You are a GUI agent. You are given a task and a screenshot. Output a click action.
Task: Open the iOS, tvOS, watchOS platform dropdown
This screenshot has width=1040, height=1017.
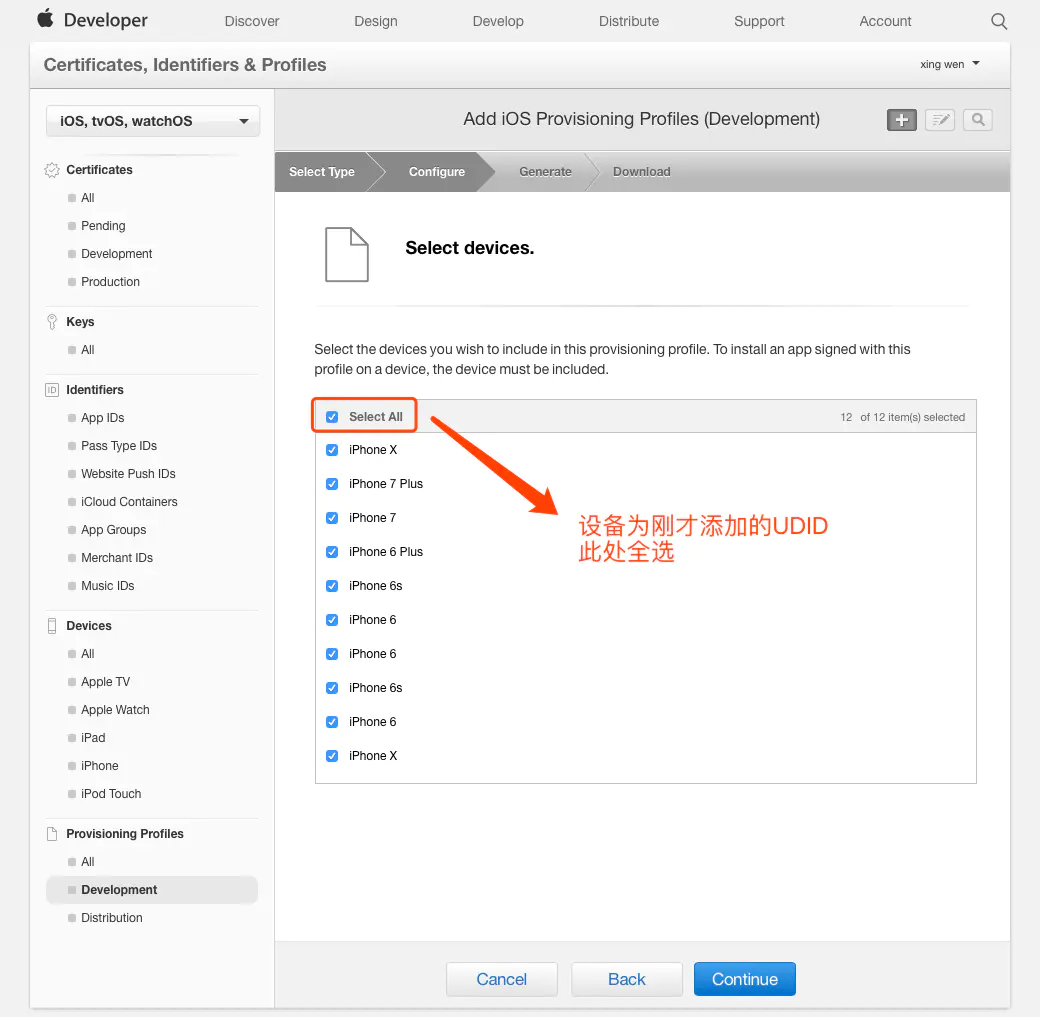(x=153, y=121)
